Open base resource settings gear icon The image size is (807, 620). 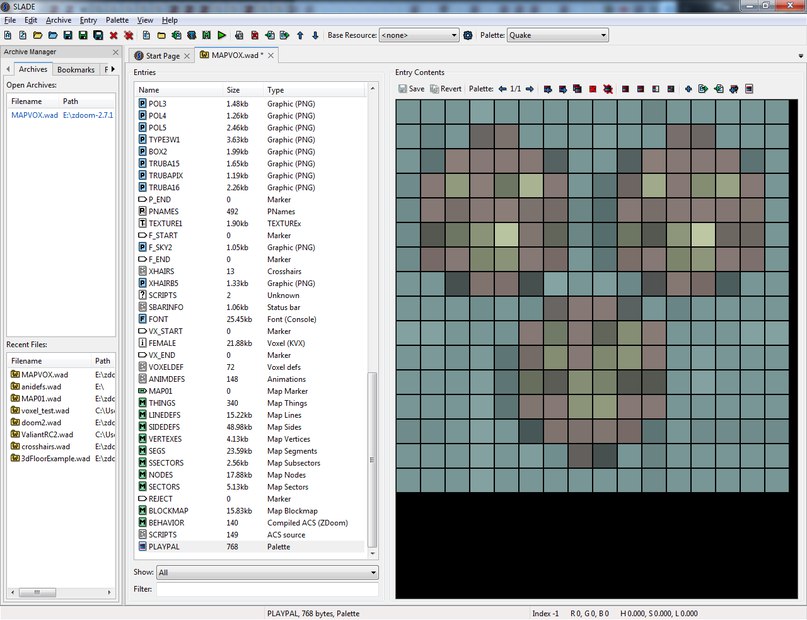(x=468, y=35)
